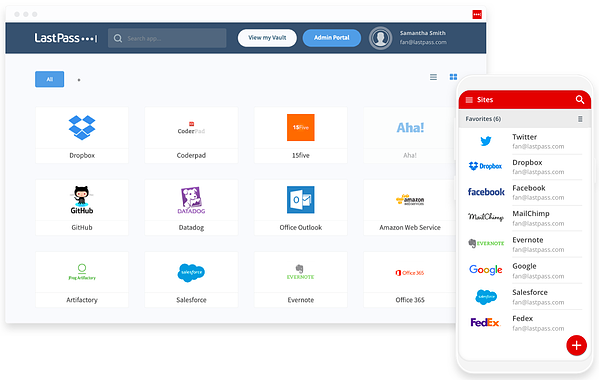Image resolution: width=599 pixels, height=380 pixels.
Task: Open Samantha Smith's profile avatar
Action: pos(380,38)
